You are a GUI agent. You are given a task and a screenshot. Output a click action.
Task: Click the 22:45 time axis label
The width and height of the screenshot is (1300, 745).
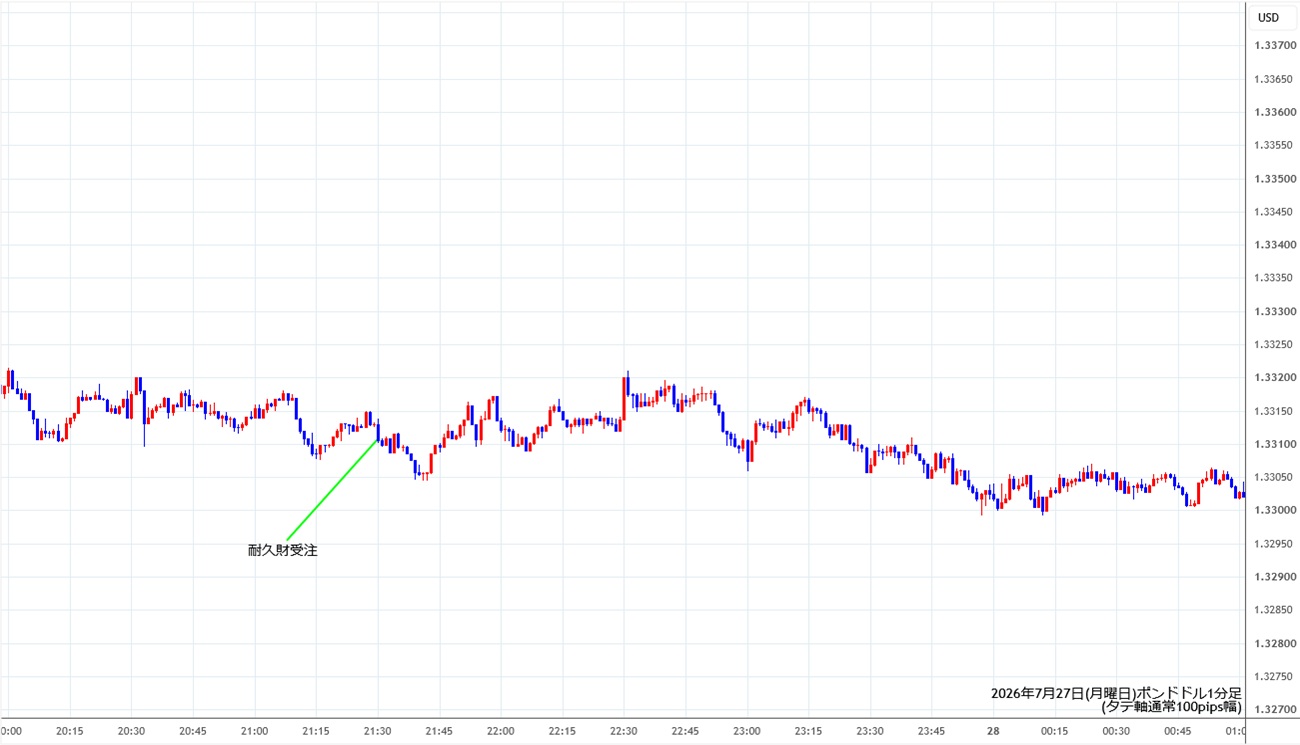[x=685, y=731]
